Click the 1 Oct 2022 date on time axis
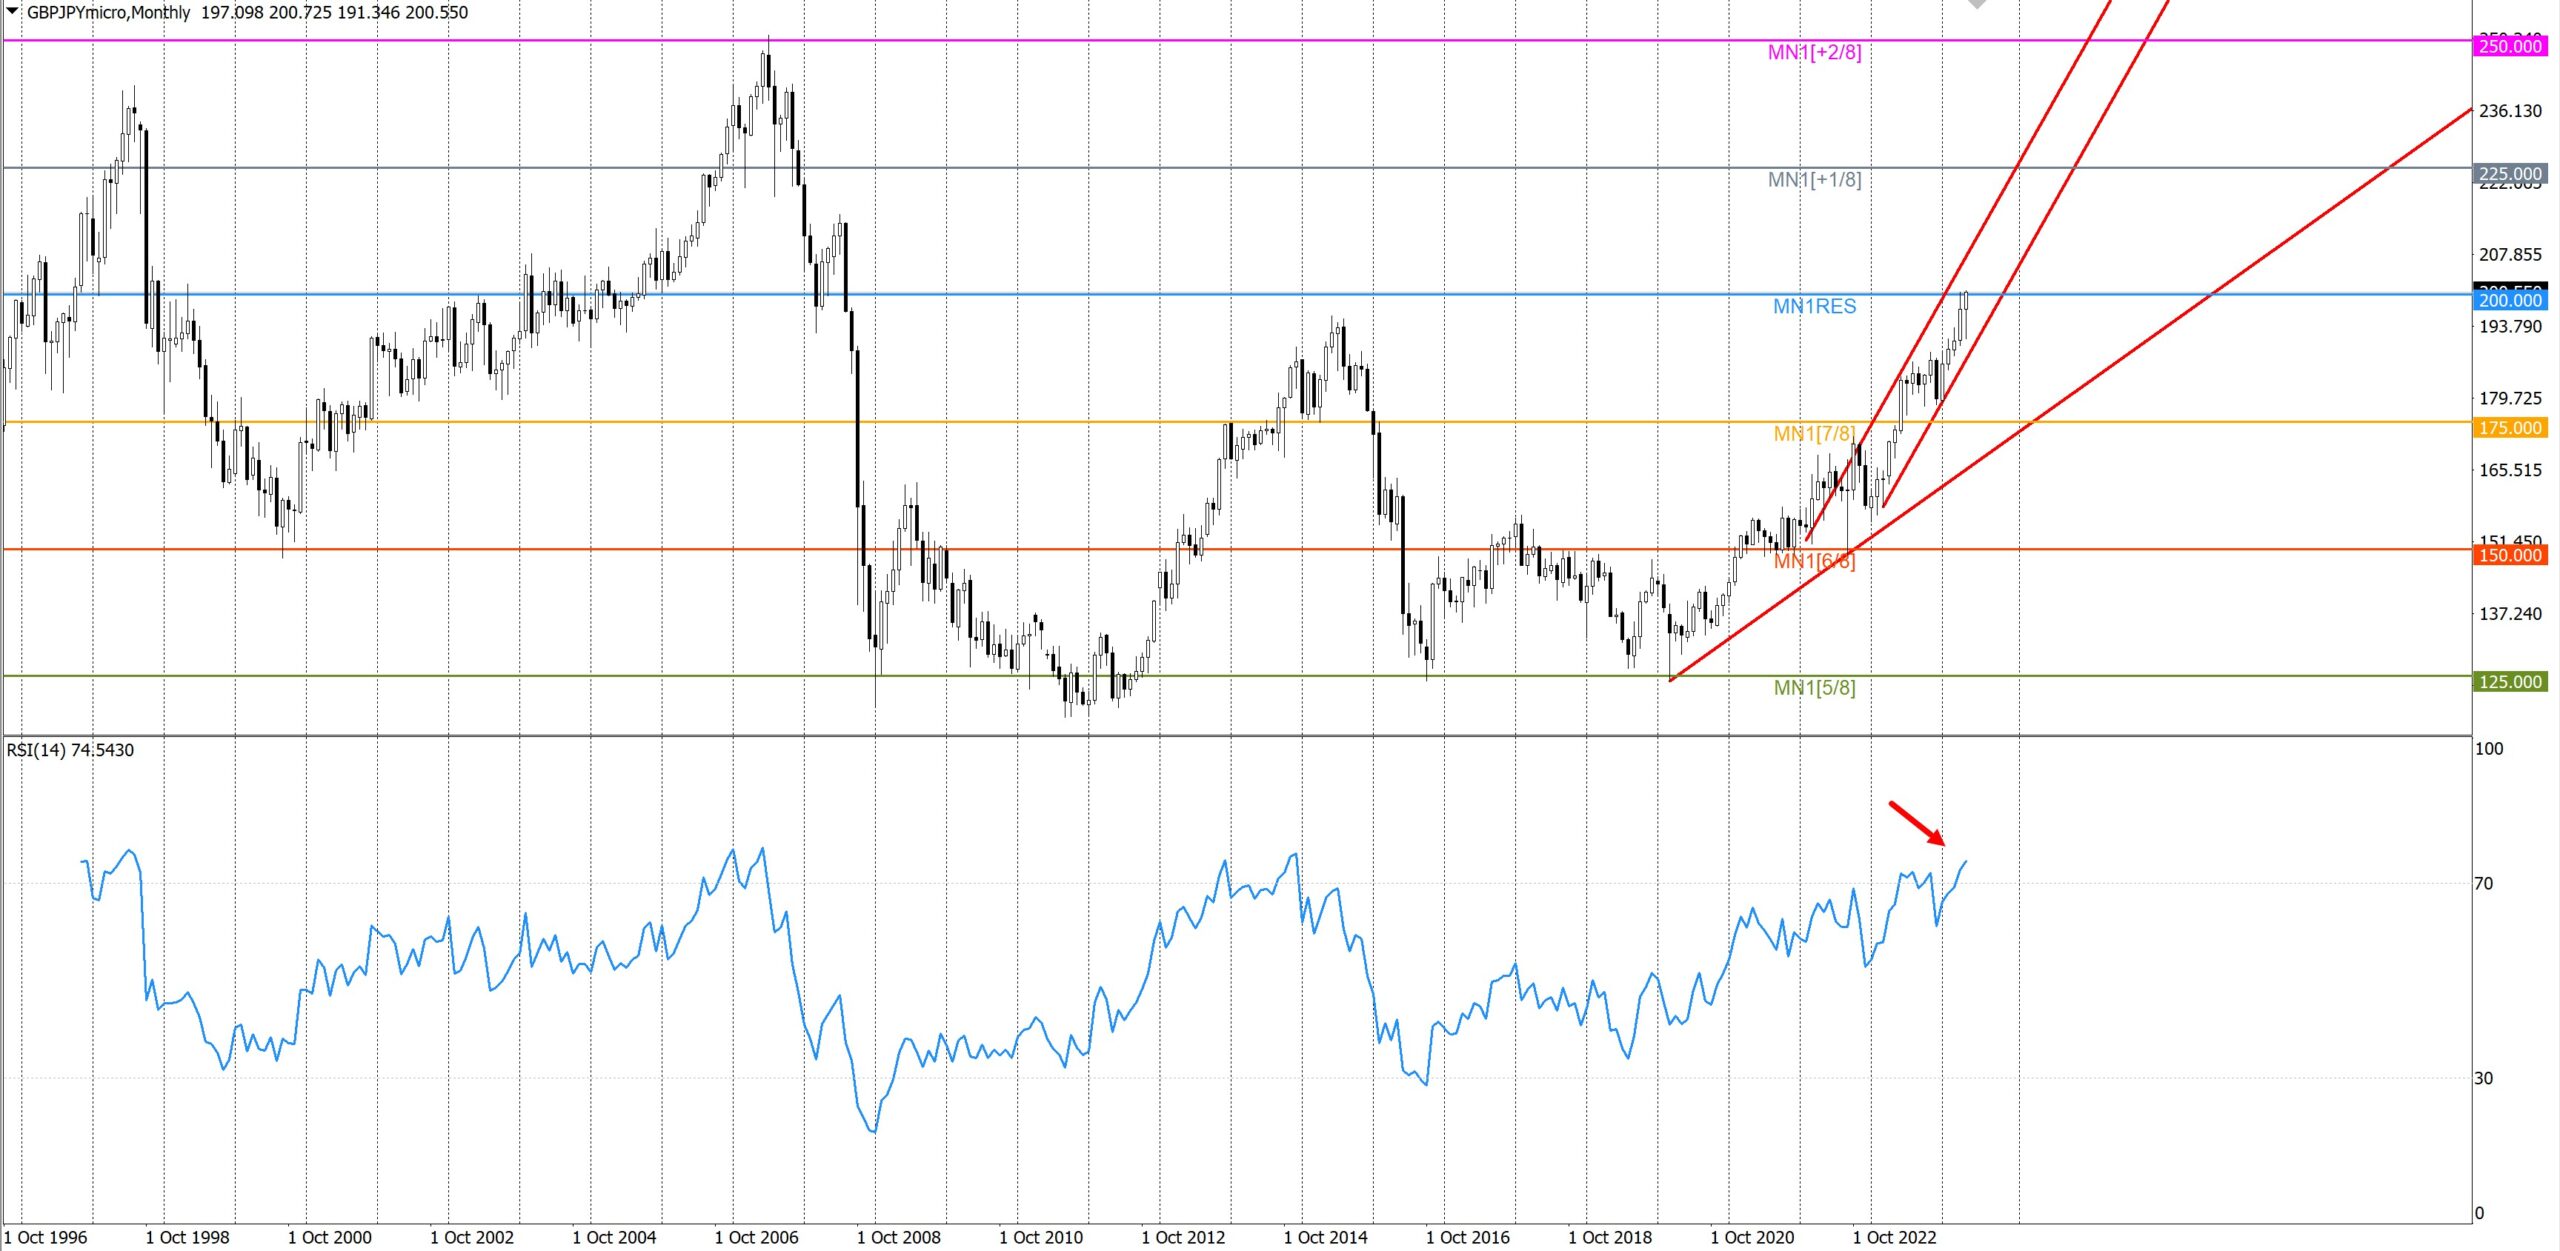 (1894, 1237)
